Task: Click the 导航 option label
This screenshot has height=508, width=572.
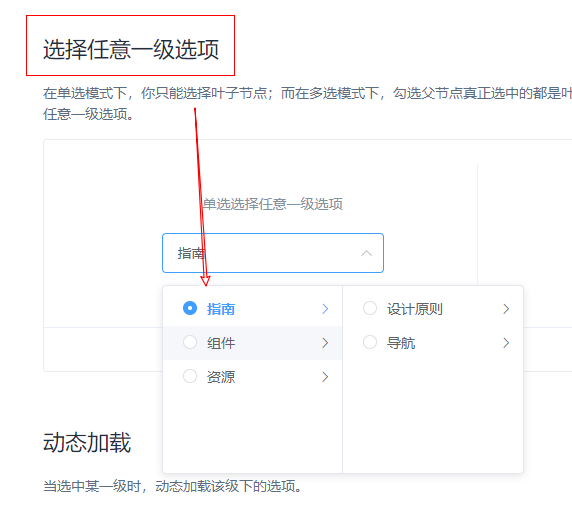Action: click(x=401, y=343)
